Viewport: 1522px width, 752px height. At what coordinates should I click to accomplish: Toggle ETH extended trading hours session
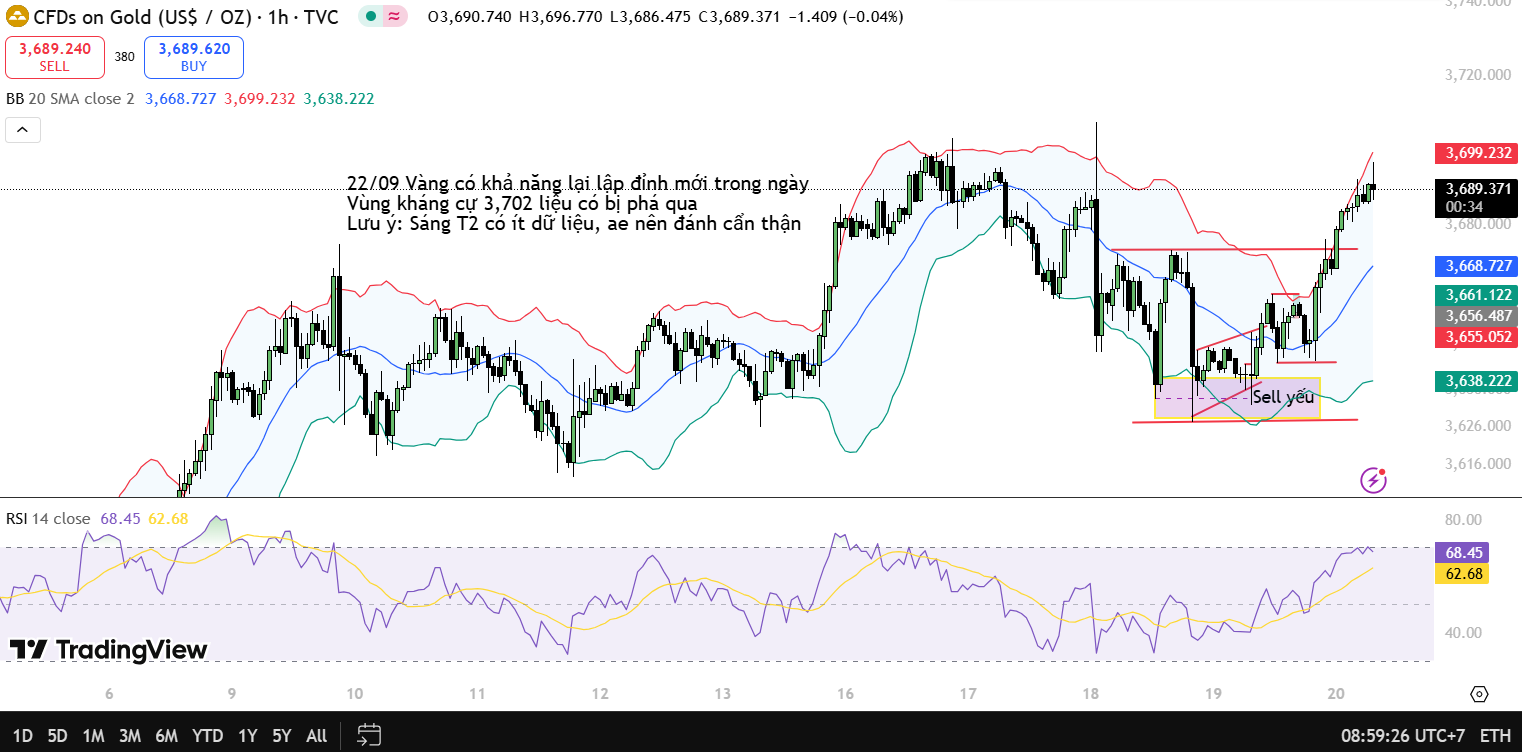coord(1496,736)
